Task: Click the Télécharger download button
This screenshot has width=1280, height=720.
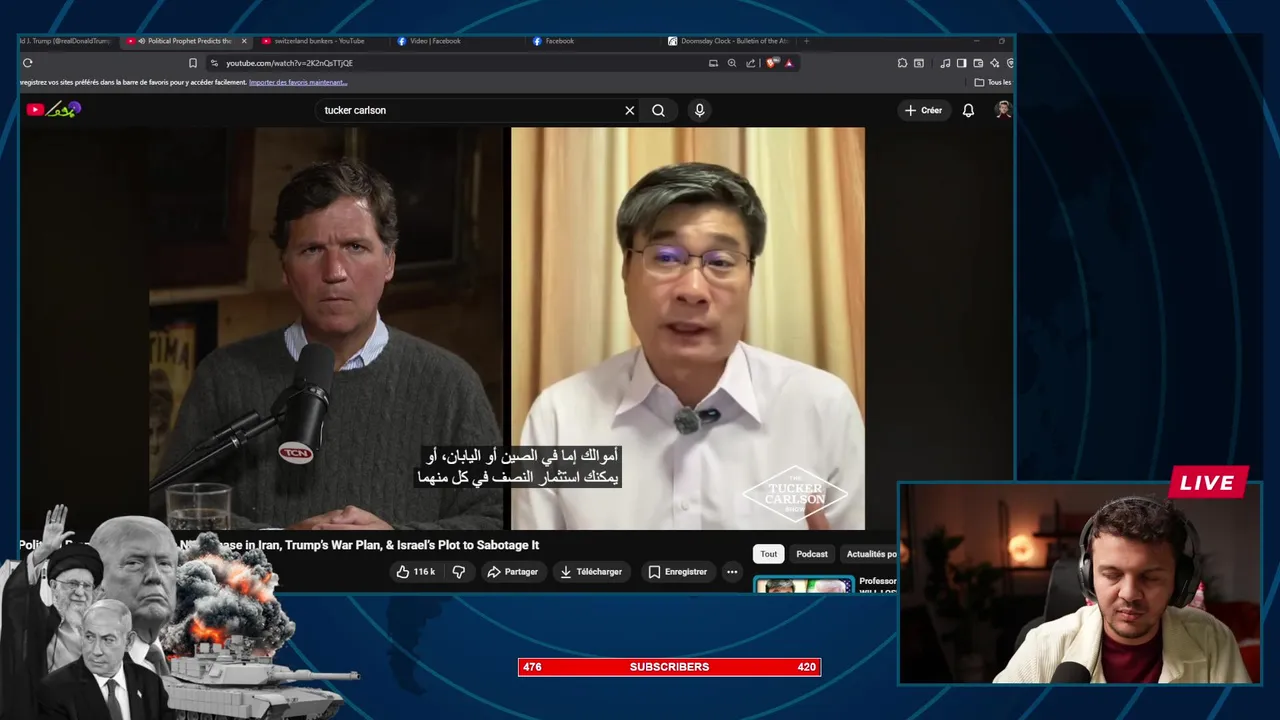Action: 591,572
